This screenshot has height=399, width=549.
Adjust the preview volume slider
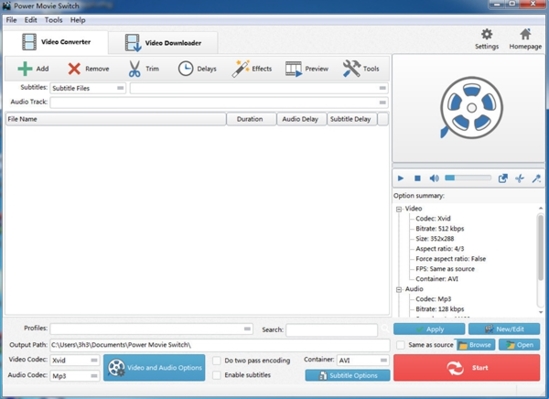tap(468, 178)
